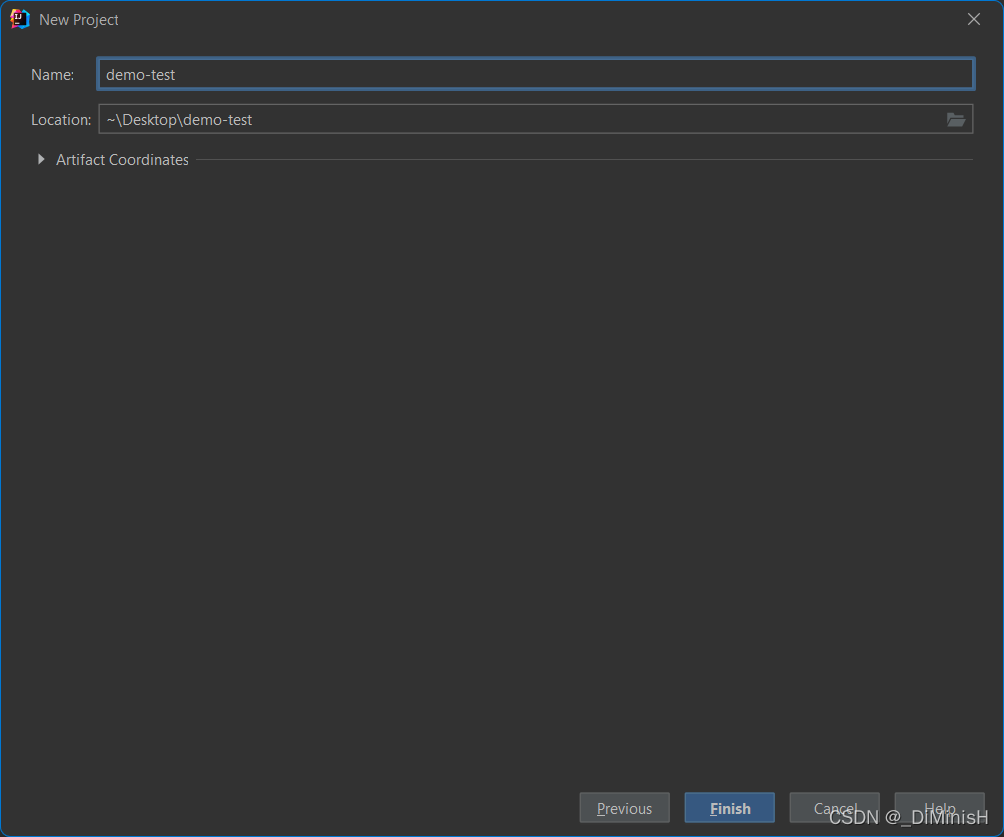Expand the Artifact Coordinates section
This screenshot has height=837, width=1004.
41,159
